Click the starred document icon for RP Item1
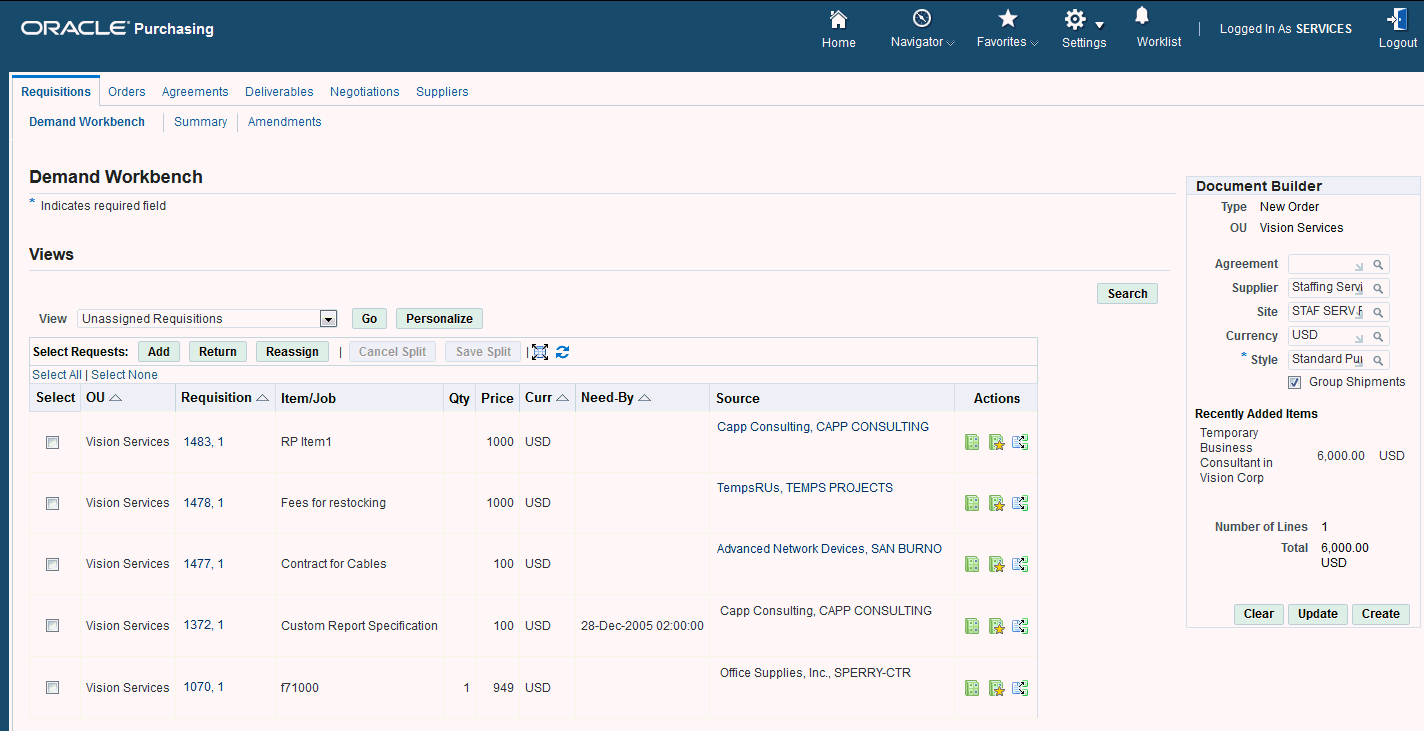The width and height of the screenshot is (1424, 731). (x=996, y=442)
